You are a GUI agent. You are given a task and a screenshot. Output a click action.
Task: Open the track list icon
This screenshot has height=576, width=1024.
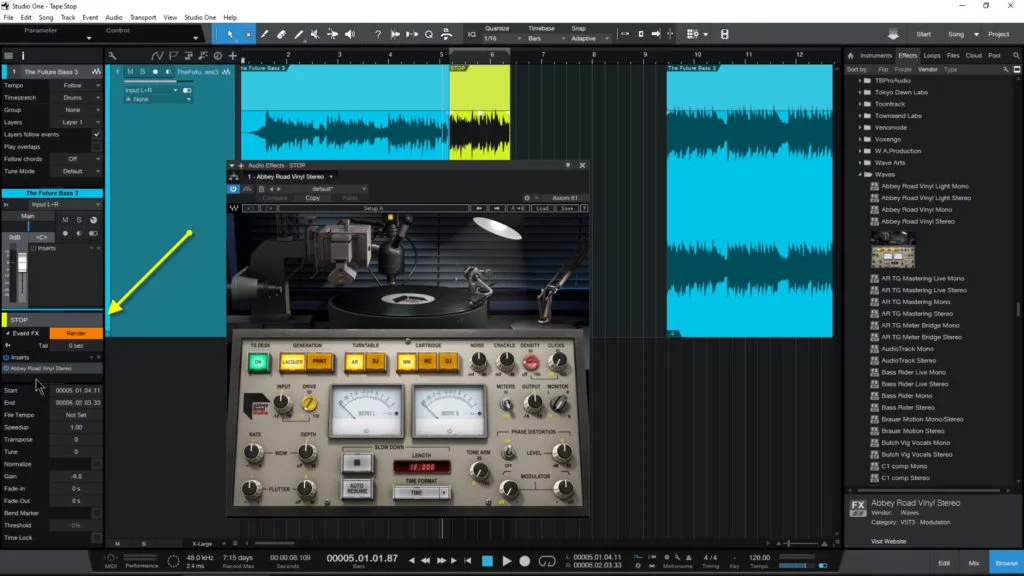point(8,56)
